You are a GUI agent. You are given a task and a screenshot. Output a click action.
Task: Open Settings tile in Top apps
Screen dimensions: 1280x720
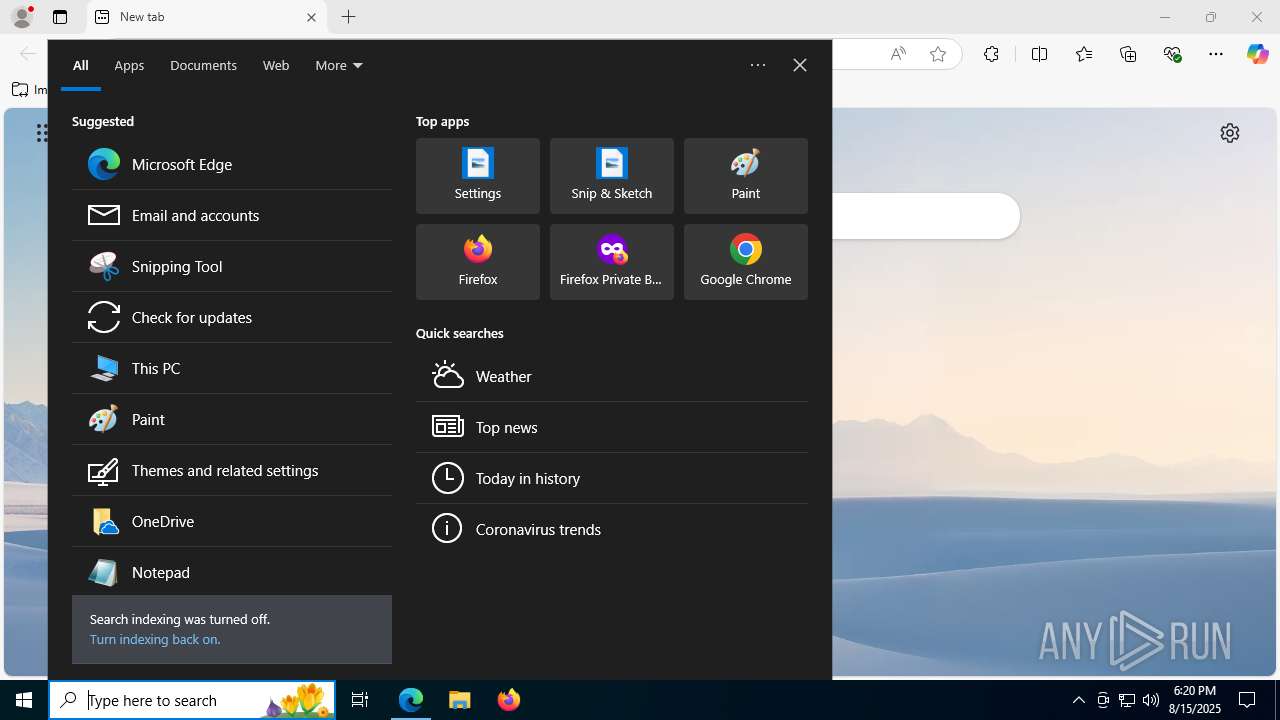pyautogui.click(x=478, y=176)
